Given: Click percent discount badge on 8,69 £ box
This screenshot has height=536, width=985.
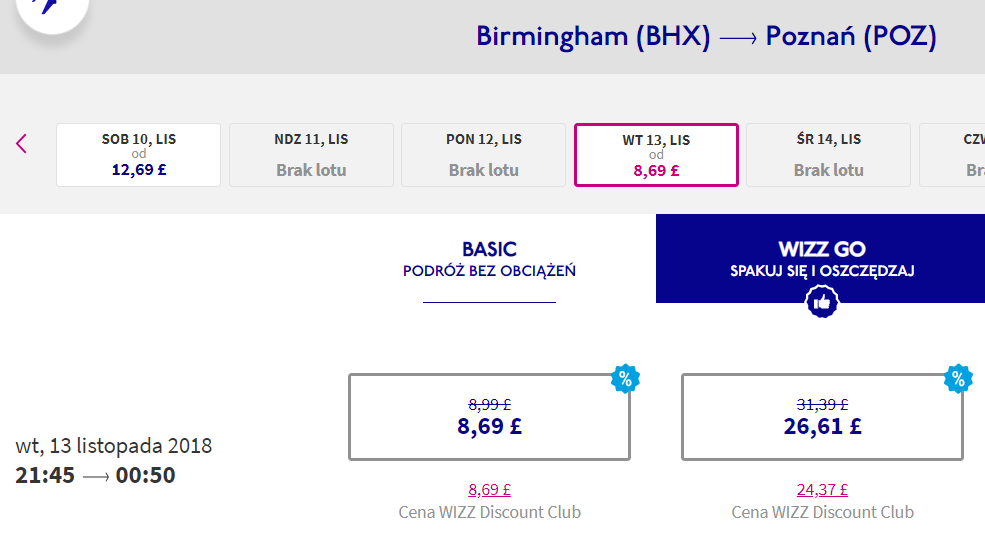Looking at the screenshot, I should click(625, 379).
